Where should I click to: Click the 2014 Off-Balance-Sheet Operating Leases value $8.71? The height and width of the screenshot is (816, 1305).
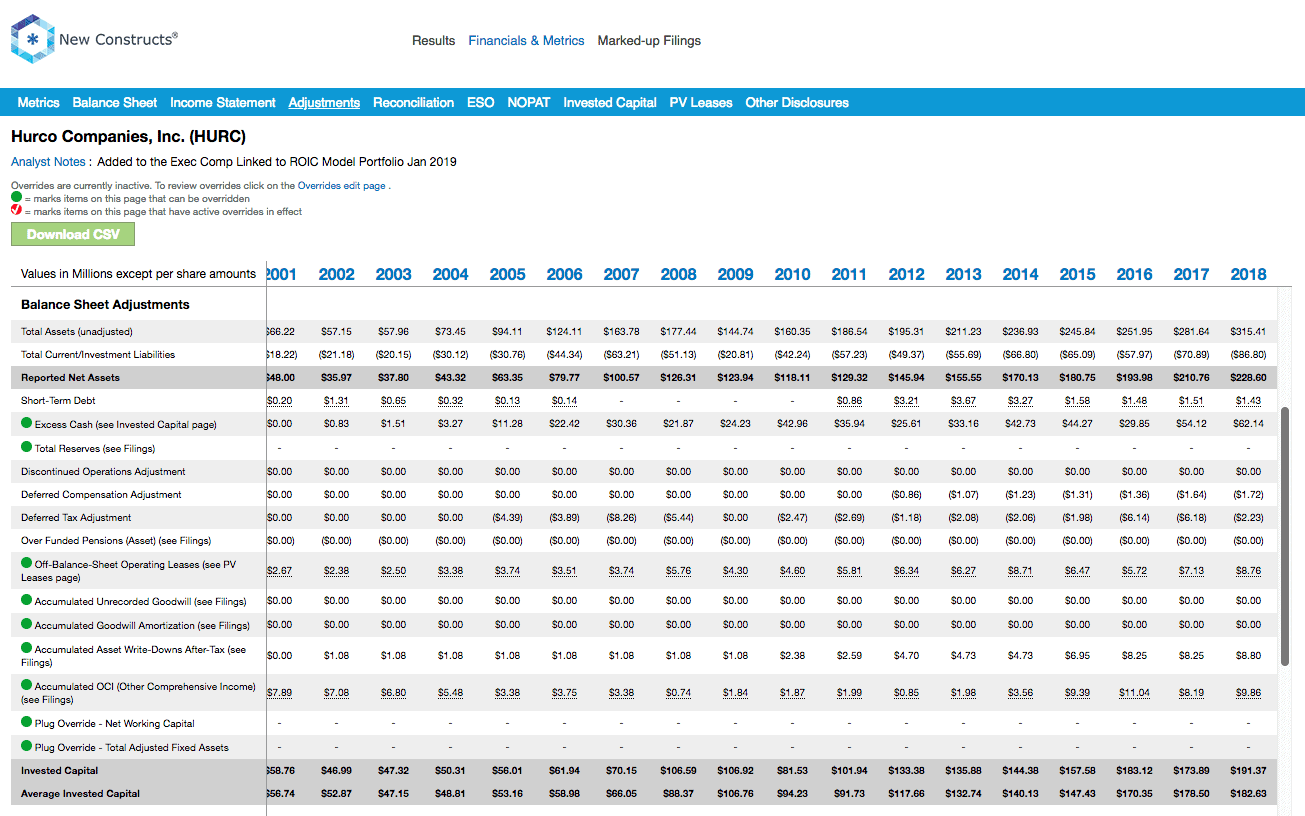1021,570
